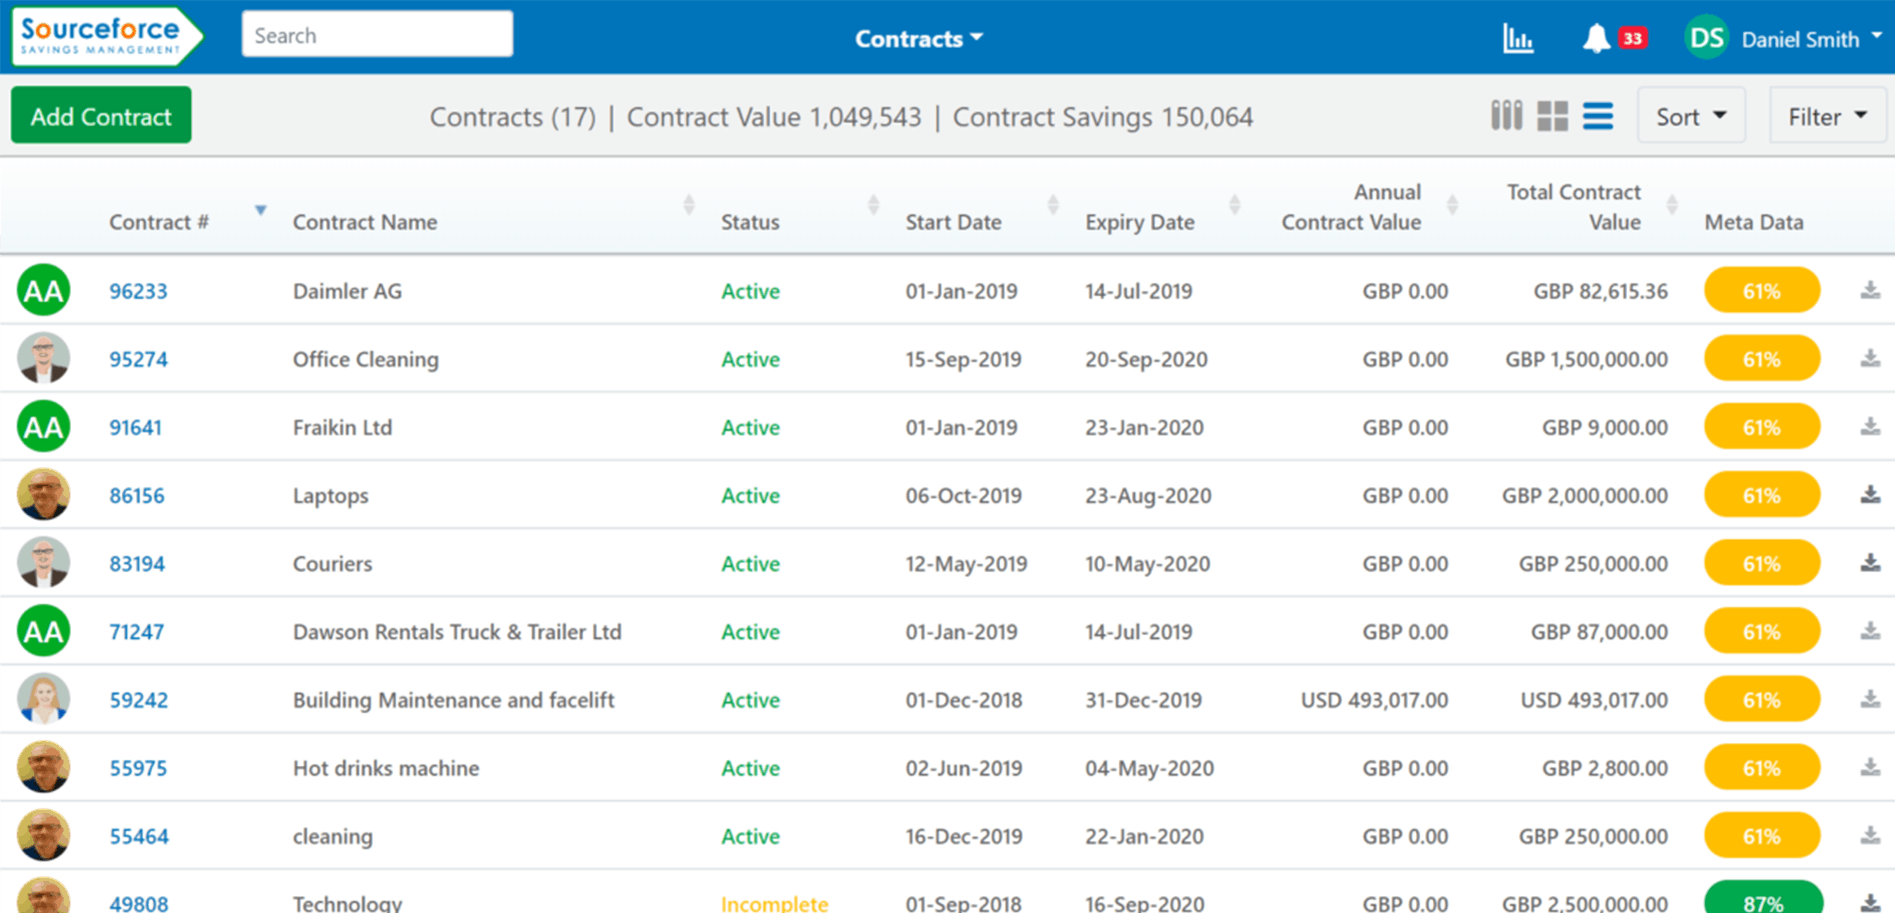Image resolution: width=1895 pixels, height=913 pixels.
Task: Click the 61% meta data badge for Fraikin Ltd
Action: 1761,428
